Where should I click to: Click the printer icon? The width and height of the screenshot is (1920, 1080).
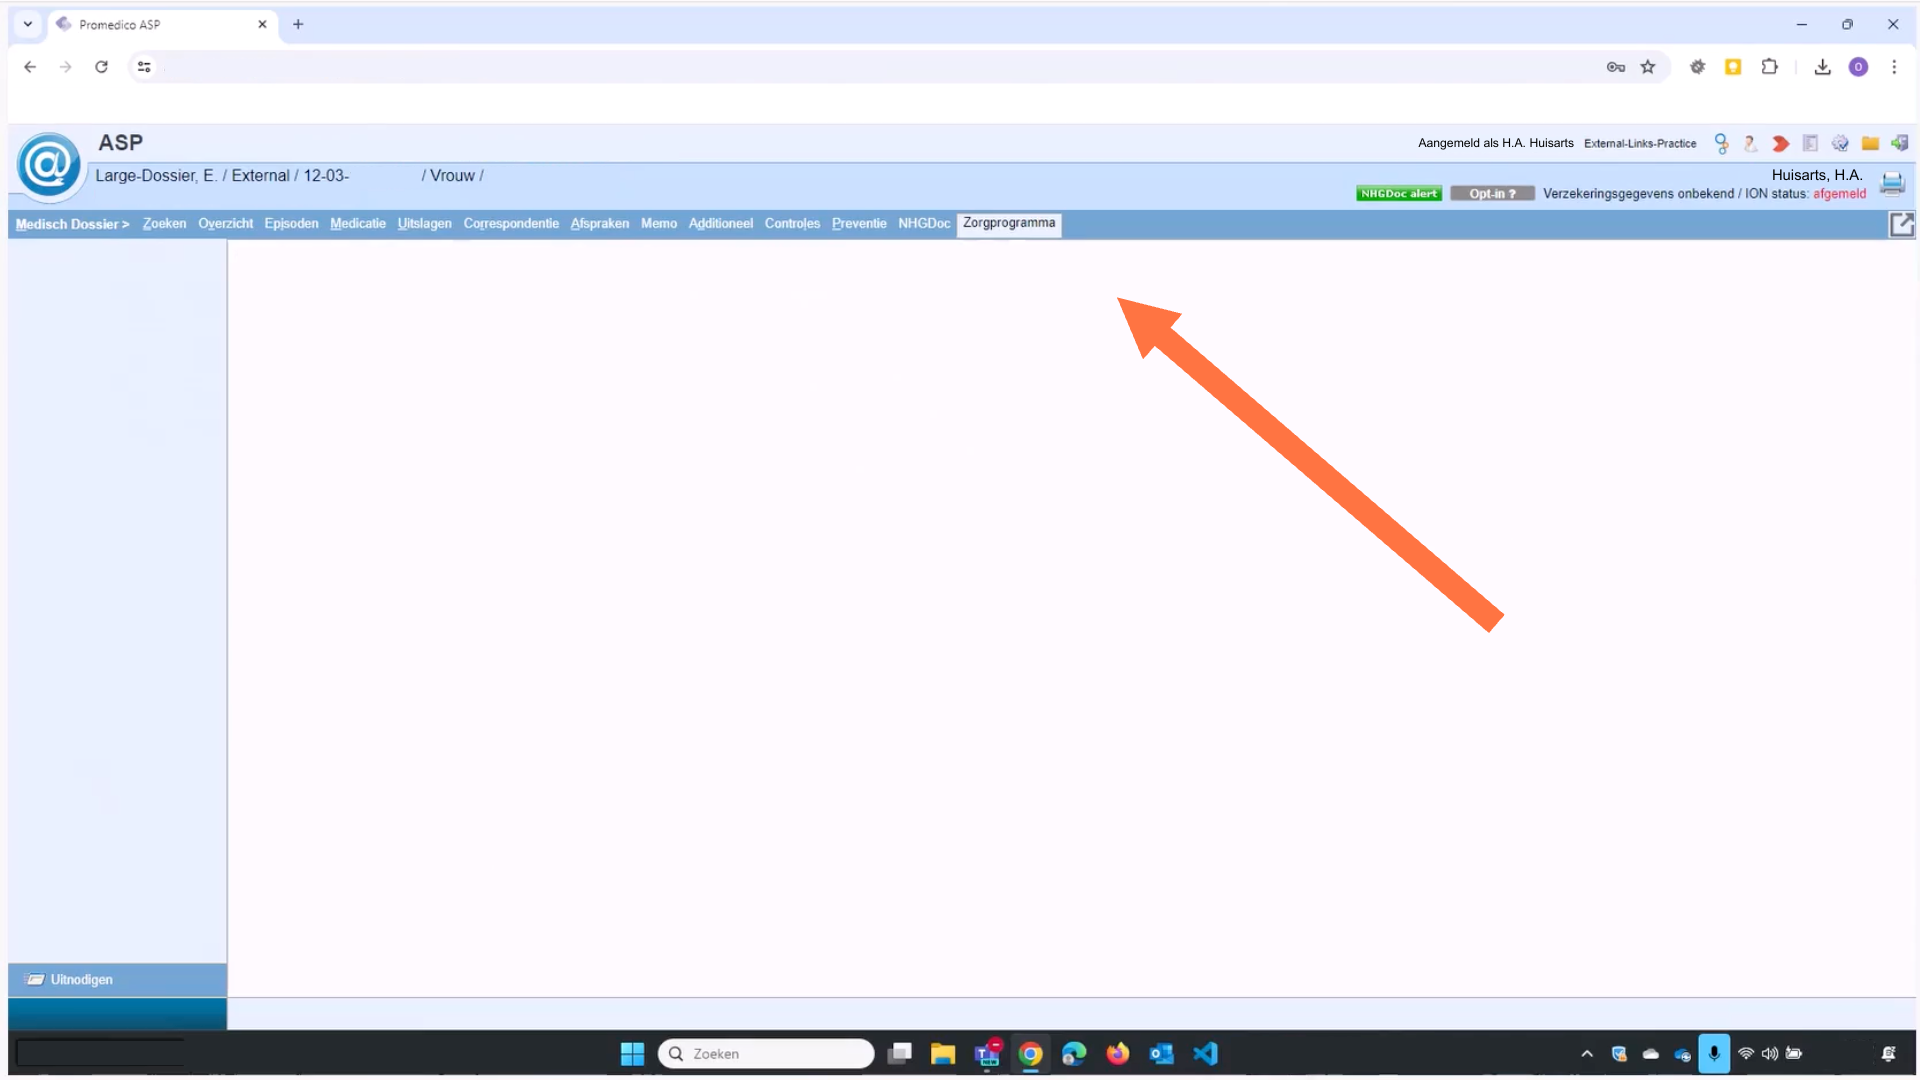point(1892,183)
